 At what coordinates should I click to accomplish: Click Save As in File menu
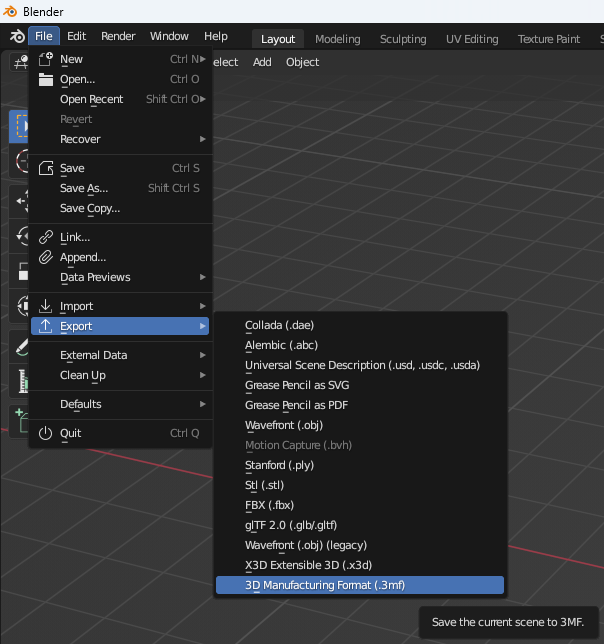tap(84, 188)
